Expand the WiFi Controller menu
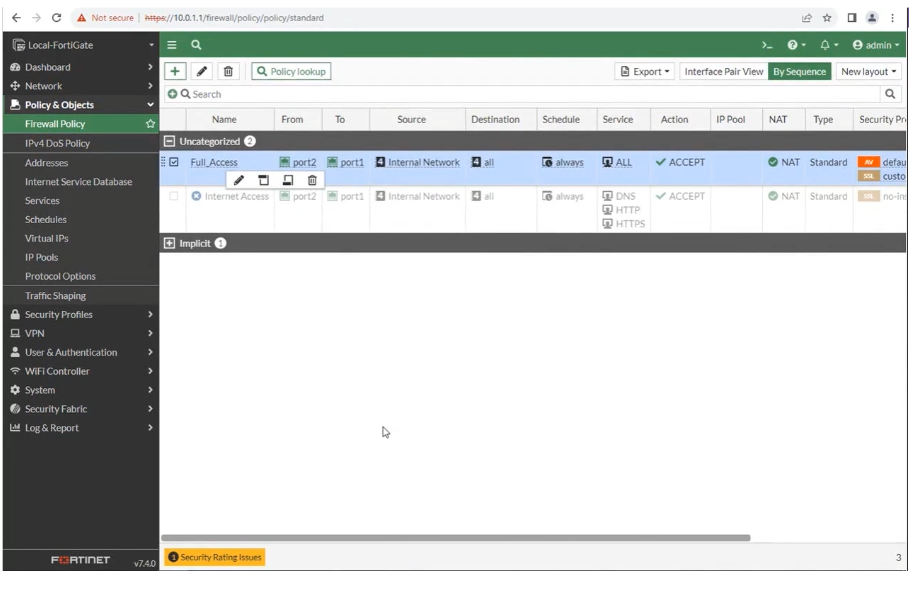Screen dimensions: 915x589 pyautogui.click(x=81, y=371)
